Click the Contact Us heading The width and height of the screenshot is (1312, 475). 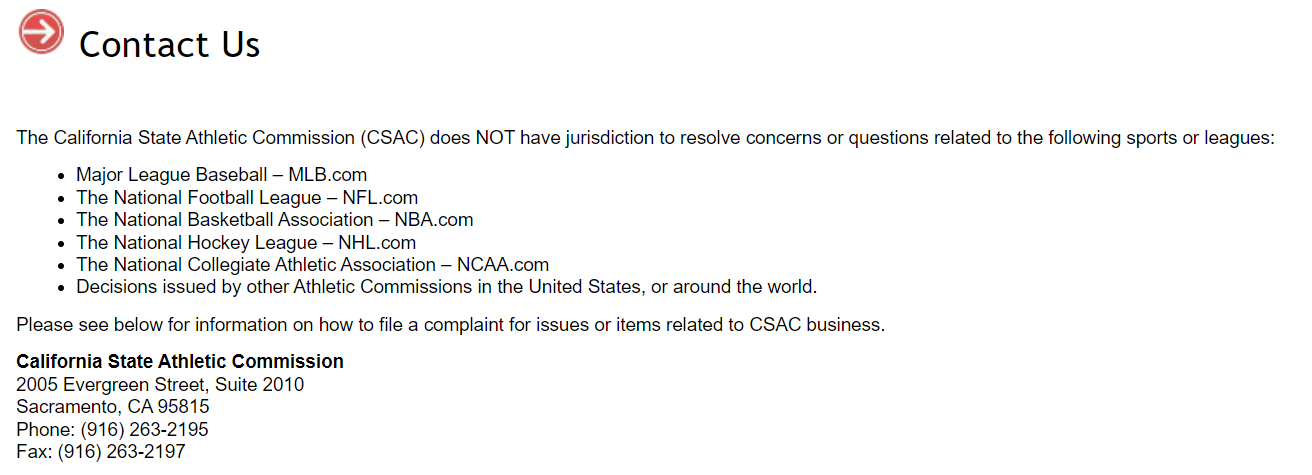pyautogui.click(x=169, y=45)
